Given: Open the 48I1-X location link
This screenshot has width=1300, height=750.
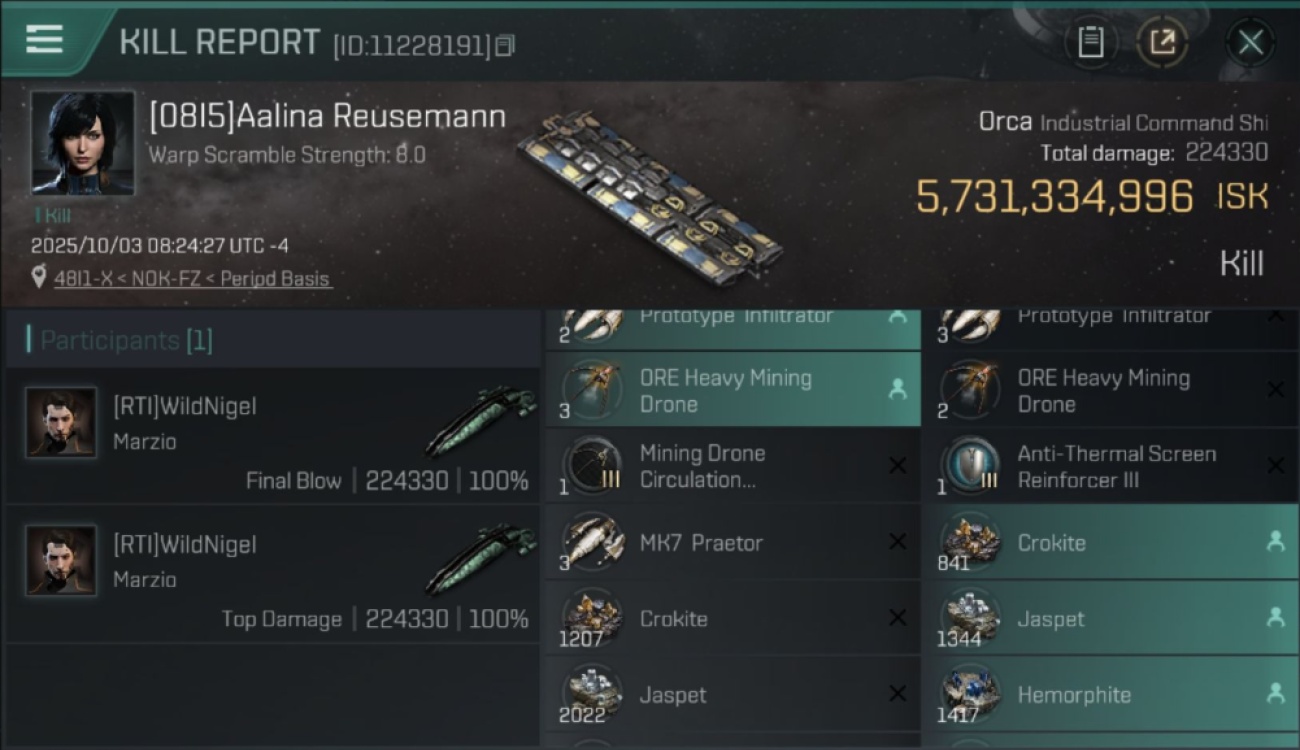Looking at the screenshot, I should pyautogui.click(x=192, y=279).
